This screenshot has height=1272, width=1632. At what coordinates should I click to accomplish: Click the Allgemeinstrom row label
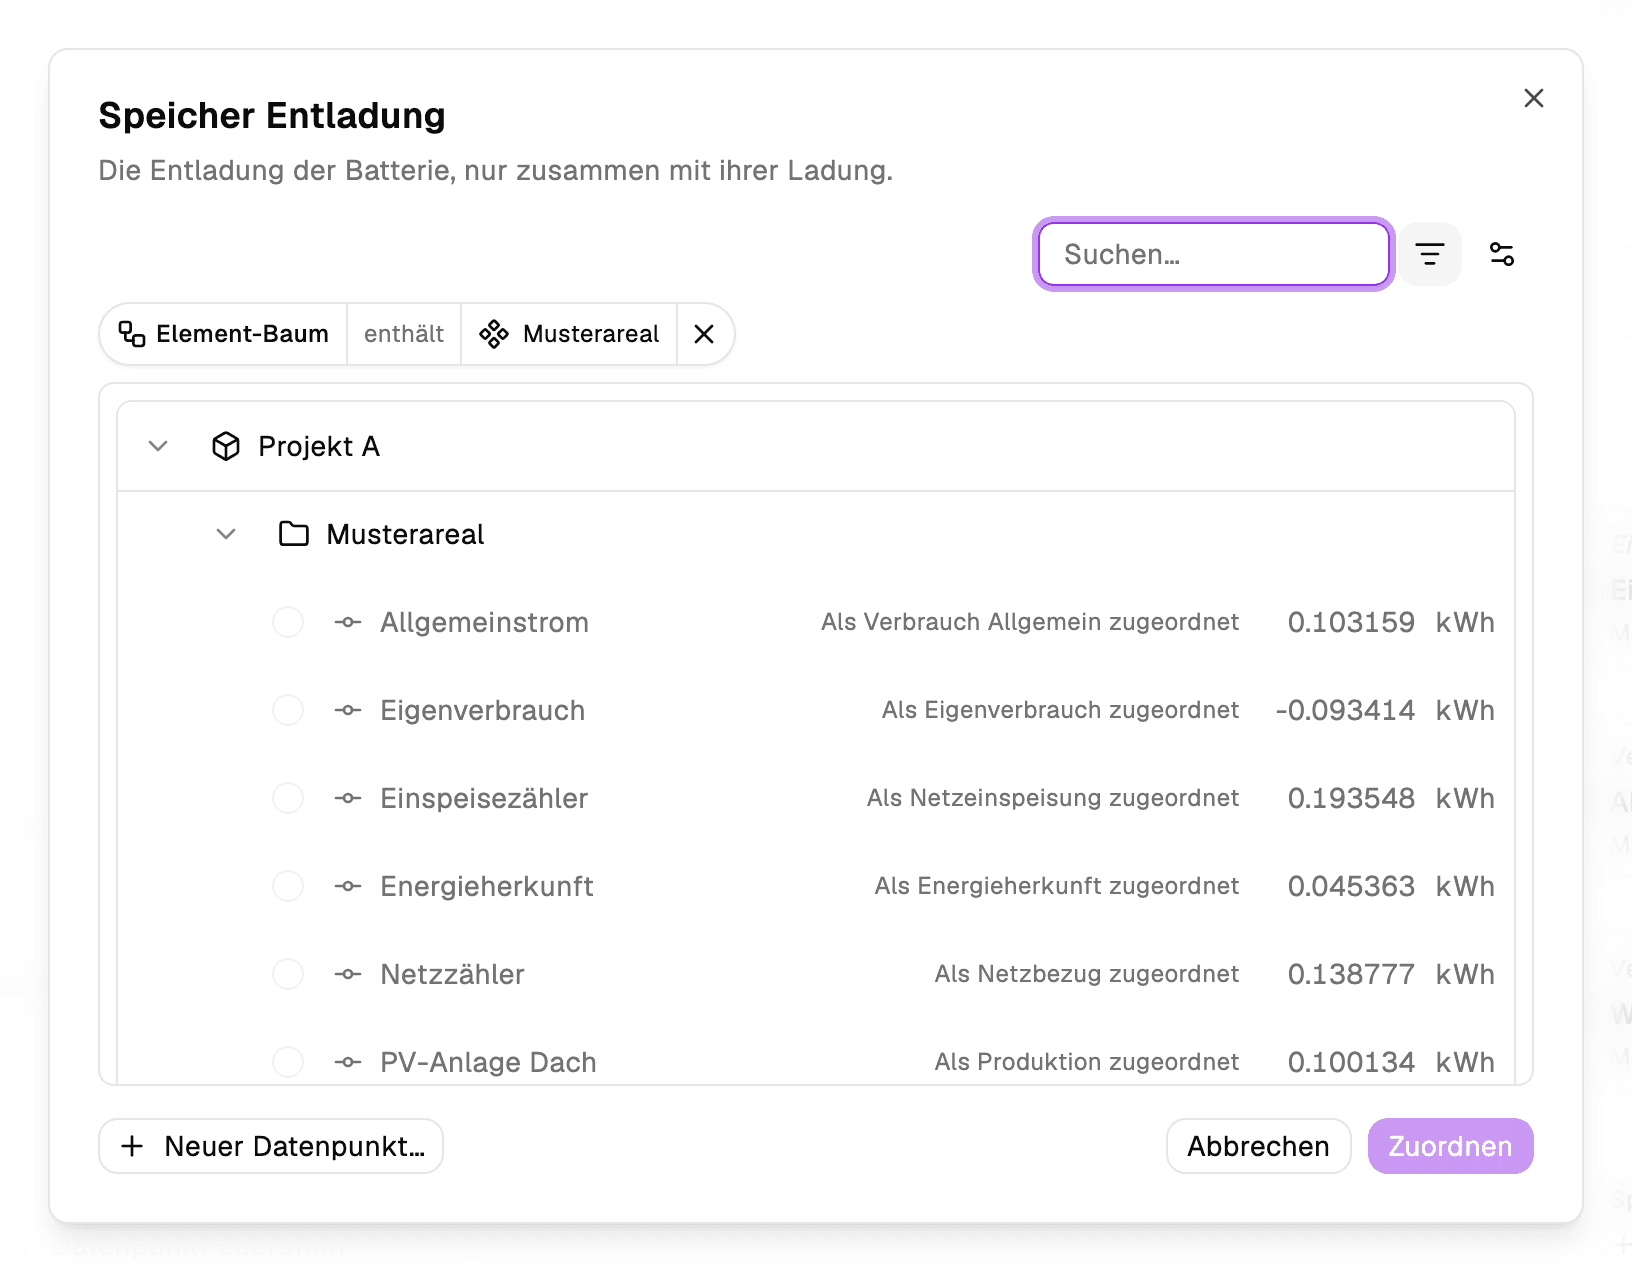484,622
